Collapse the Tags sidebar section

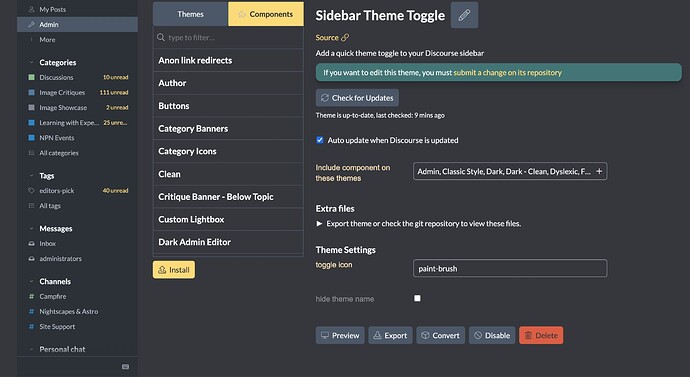coord(31,176)
